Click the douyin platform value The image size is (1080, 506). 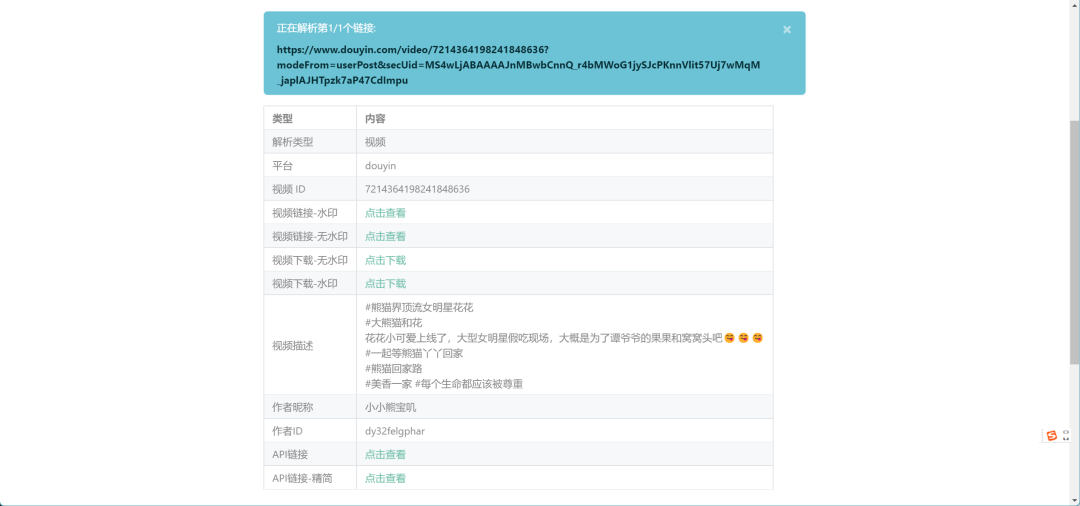click(381, 166)
